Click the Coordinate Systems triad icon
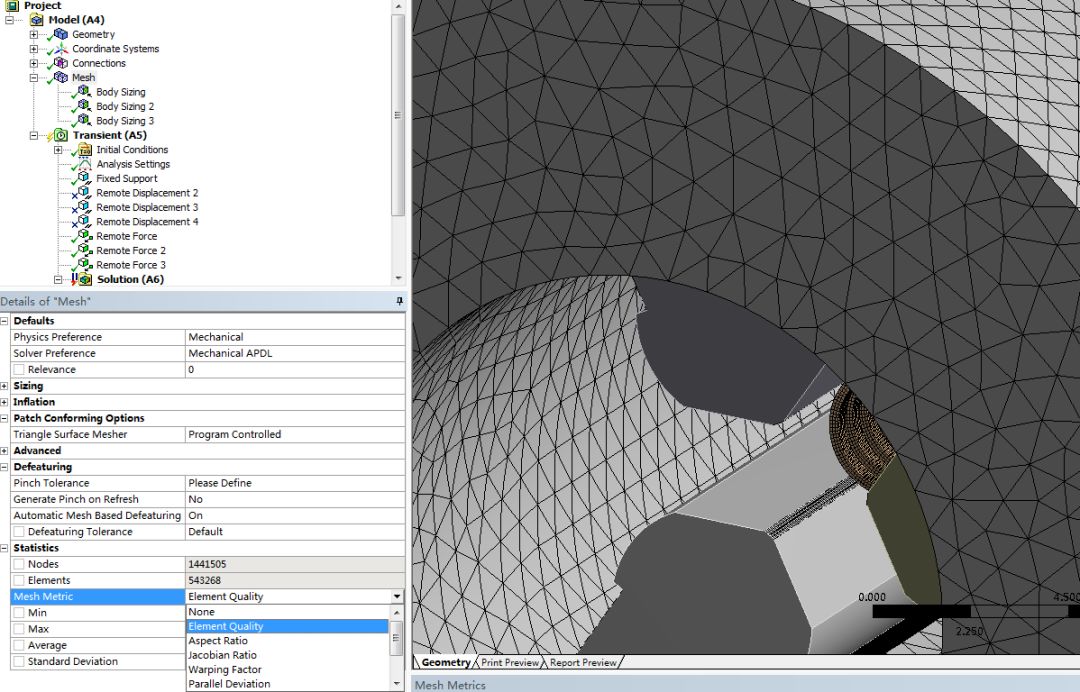Viewport: 1080px width, 692px height. (x=61, y=49)
